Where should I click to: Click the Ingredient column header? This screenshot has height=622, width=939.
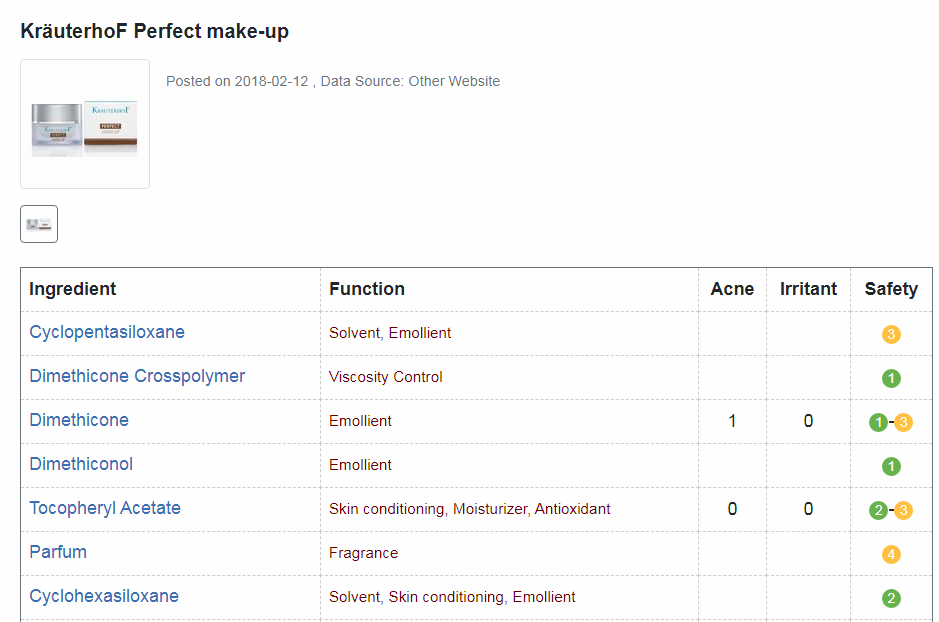pos(72,289)
